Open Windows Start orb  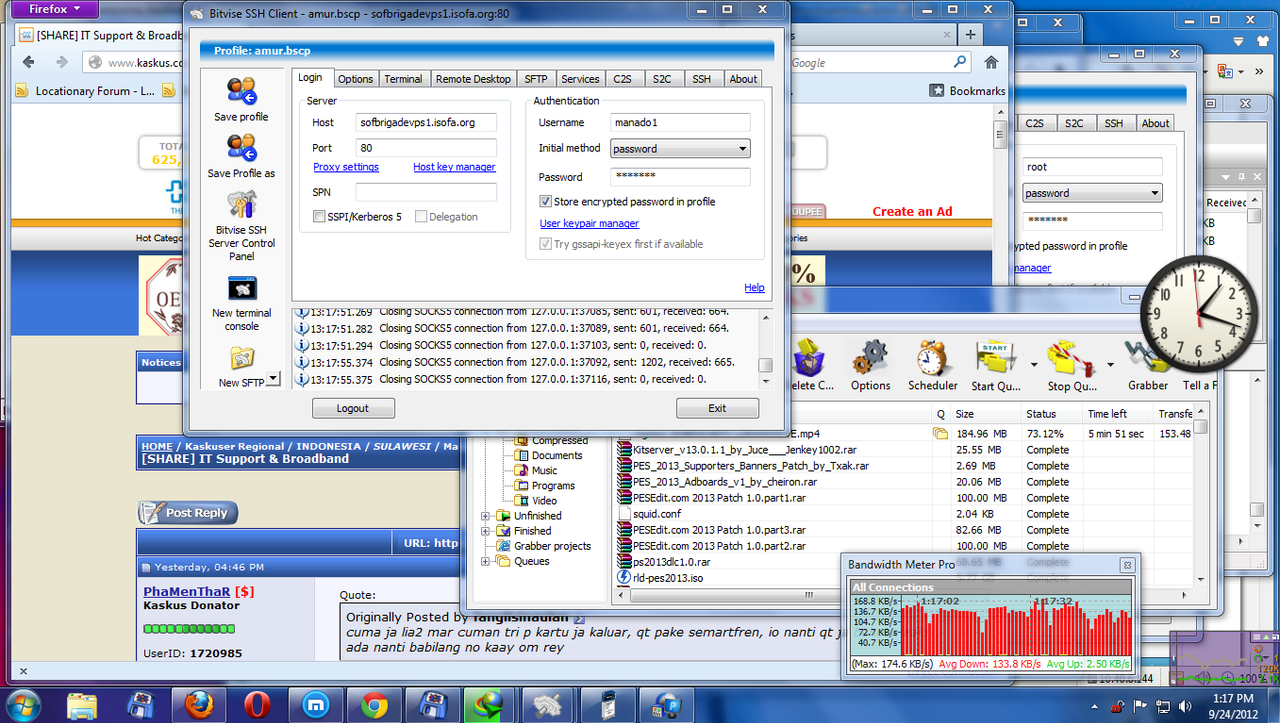point(23,704)
